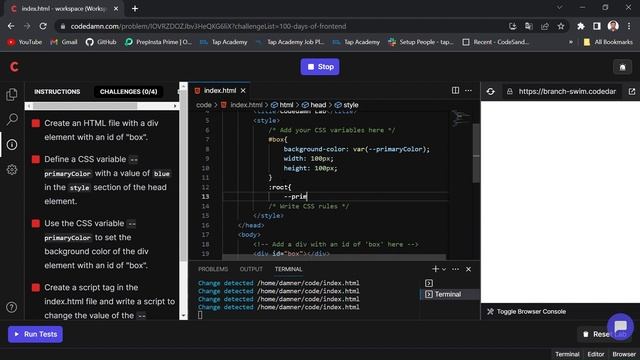Image resolution: width=640 pixels, height=360 pixels.
Task: Click the Stop button
Action: pyautogui.click(x=320, y=67)
